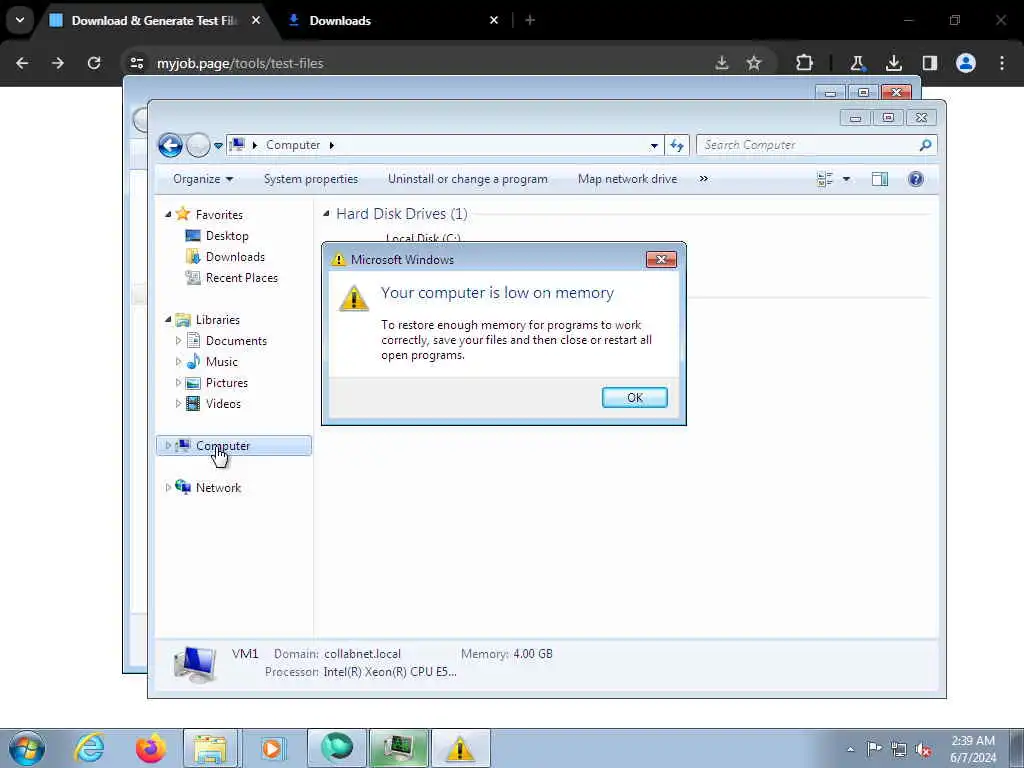
Task: Open the browser Downloads toolbar icon
Action: coord(893,63)
